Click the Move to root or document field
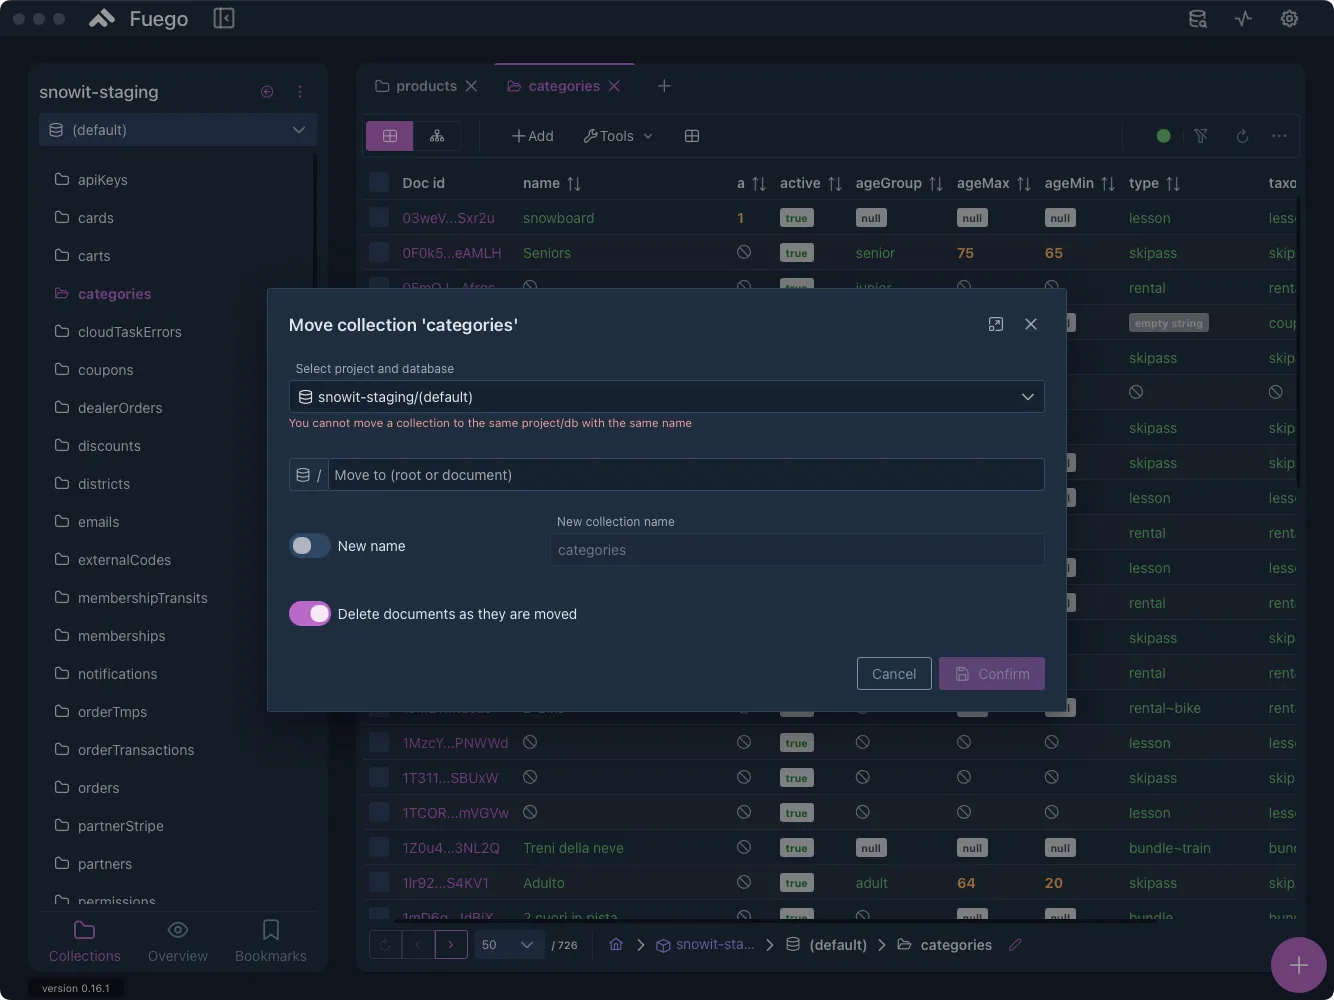 click(x=686, y=475)
